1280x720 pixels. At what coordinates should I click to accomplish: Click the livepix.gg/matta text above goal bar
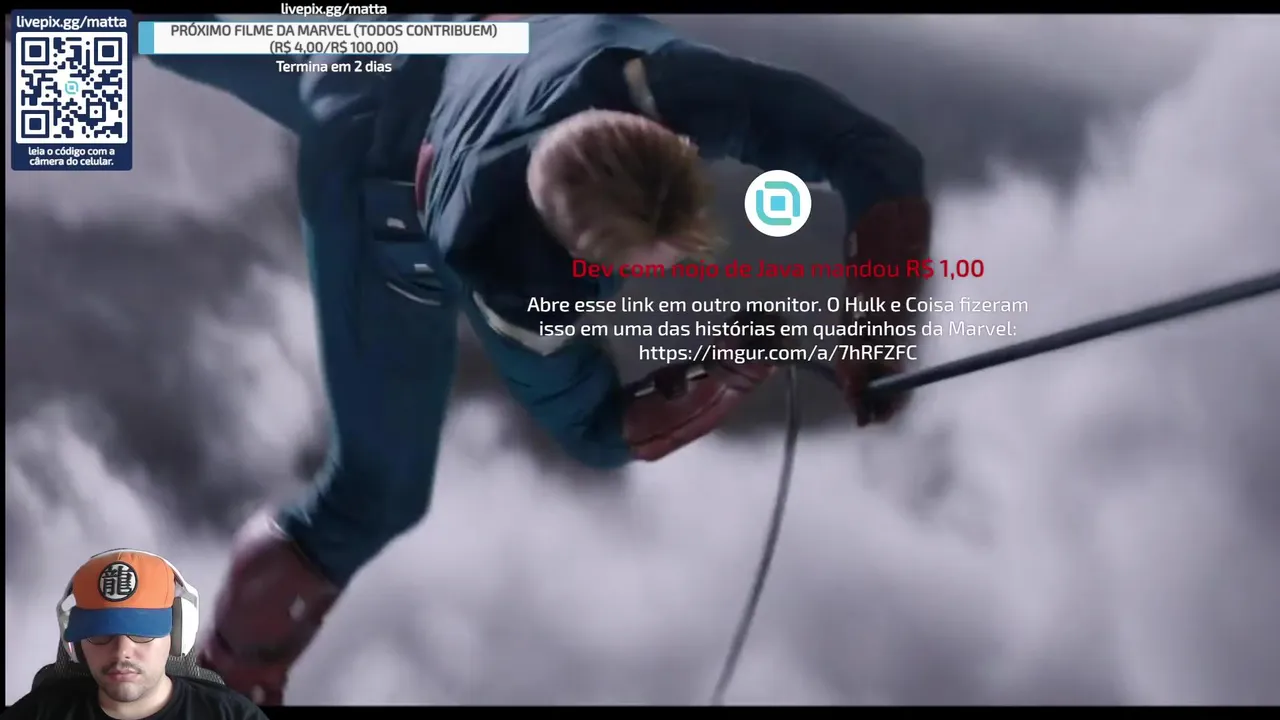click(x=333, y=9)
